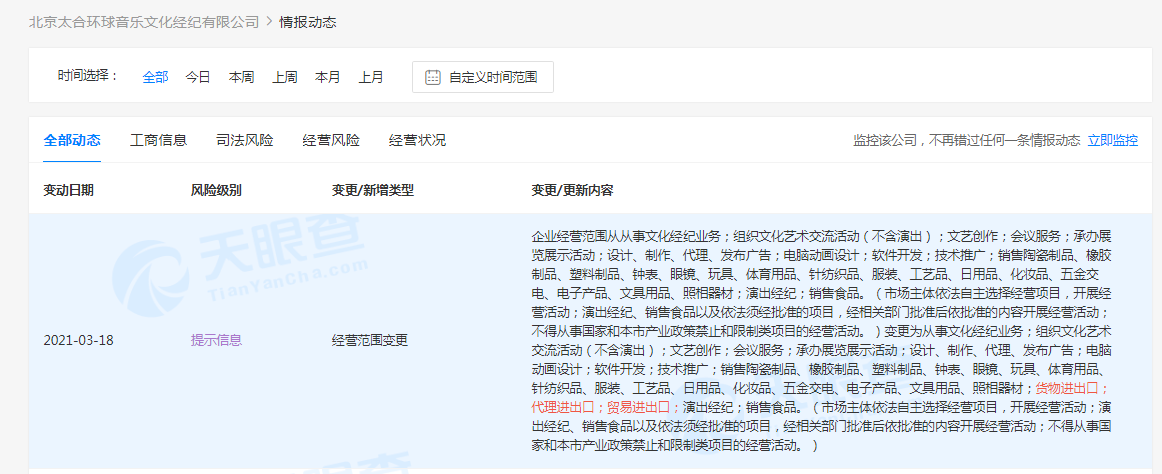1162x474 pixels.
Task: Click the 经营范围变更 type cell
Action: coord(370,341)
